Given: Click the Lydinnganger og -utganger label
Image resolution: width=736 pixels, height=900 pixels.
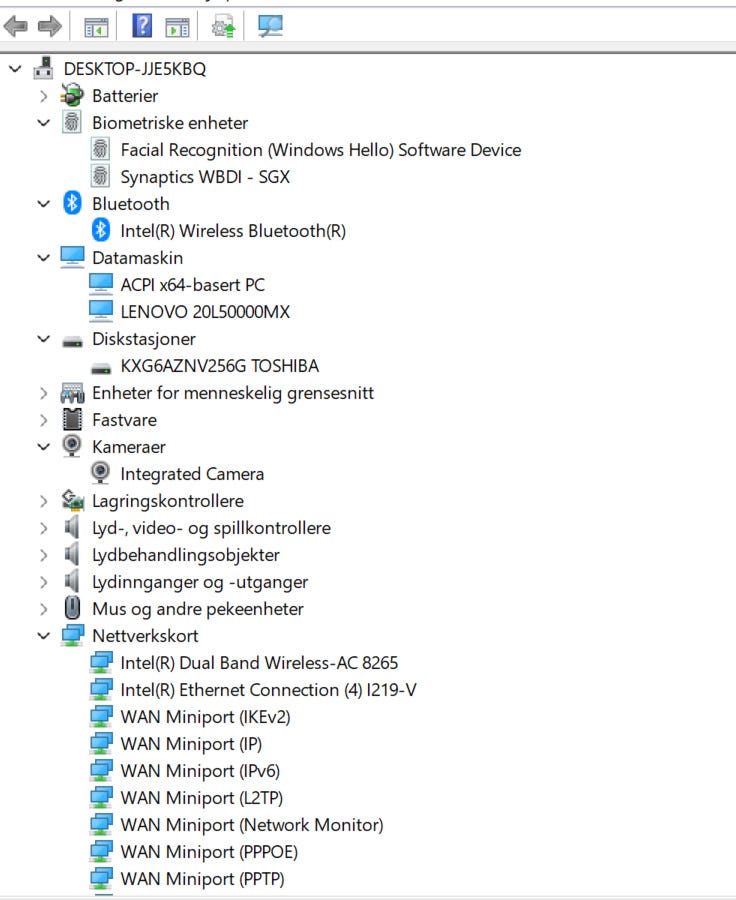Looking at the screenshot, I should (x=200, y=582).
